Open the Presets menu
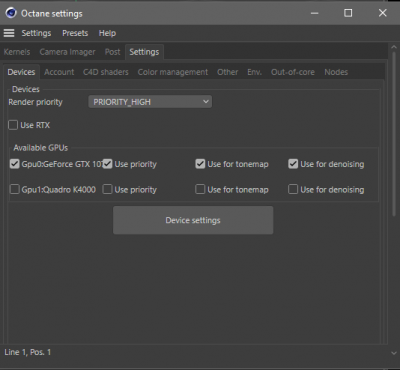Screen dimensions: 400x370 75,33
